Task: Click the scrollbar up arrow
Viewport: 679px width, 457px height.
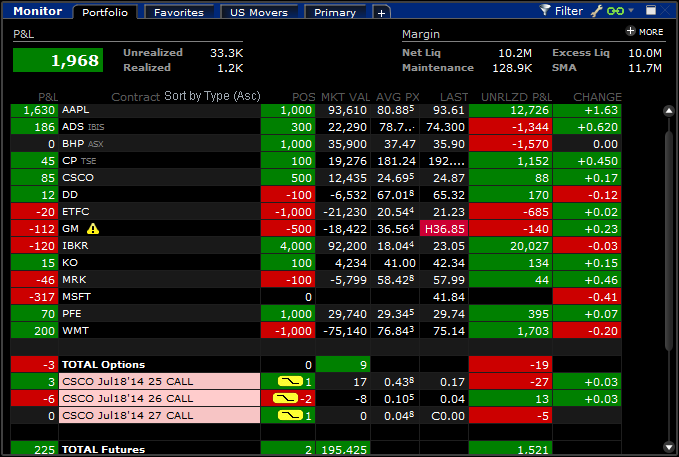Action: pyautogui.click(x=669, y=111)
